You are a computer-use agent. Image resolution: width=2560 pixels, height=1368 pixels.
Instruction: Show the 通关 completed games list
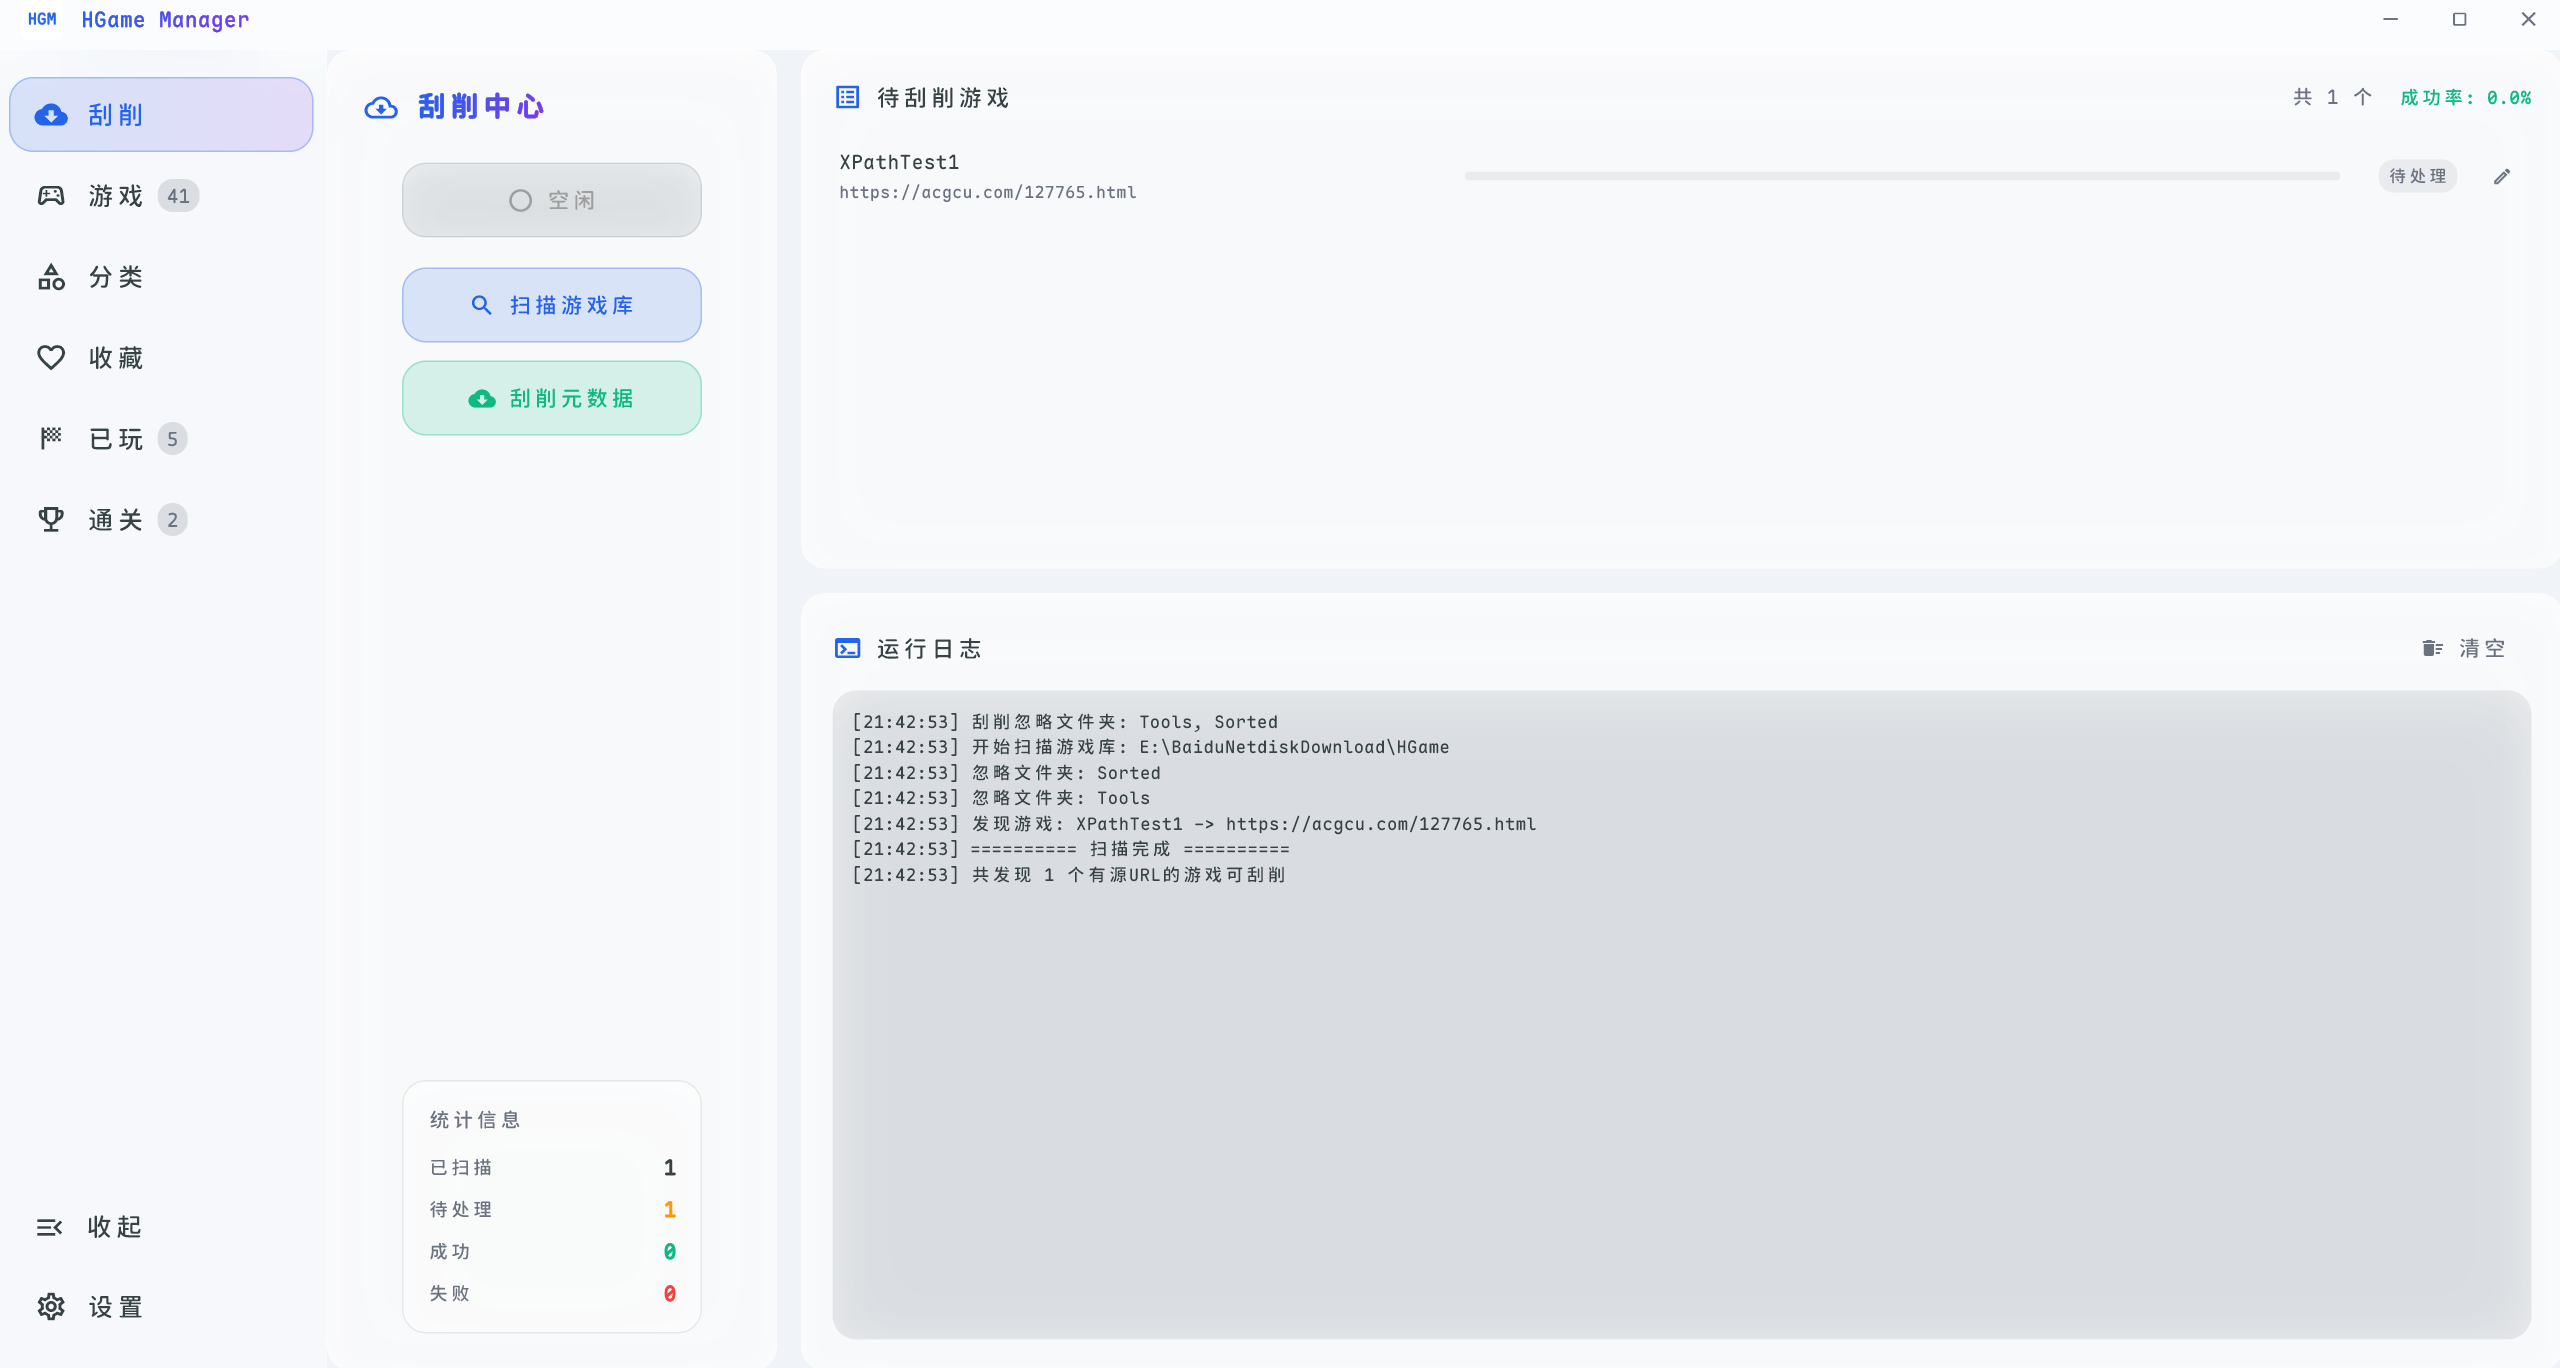161,520
